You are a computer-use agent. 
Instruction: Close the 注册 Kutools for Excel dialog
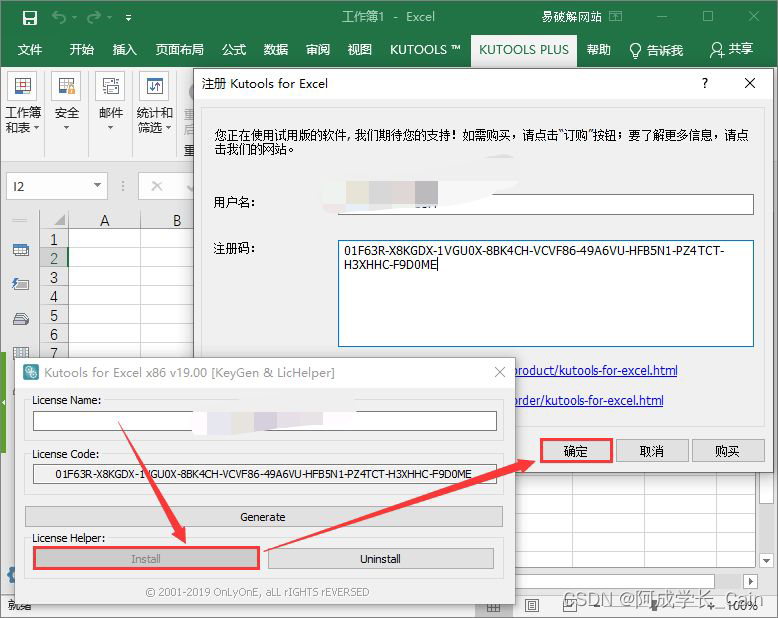point(750,83)
